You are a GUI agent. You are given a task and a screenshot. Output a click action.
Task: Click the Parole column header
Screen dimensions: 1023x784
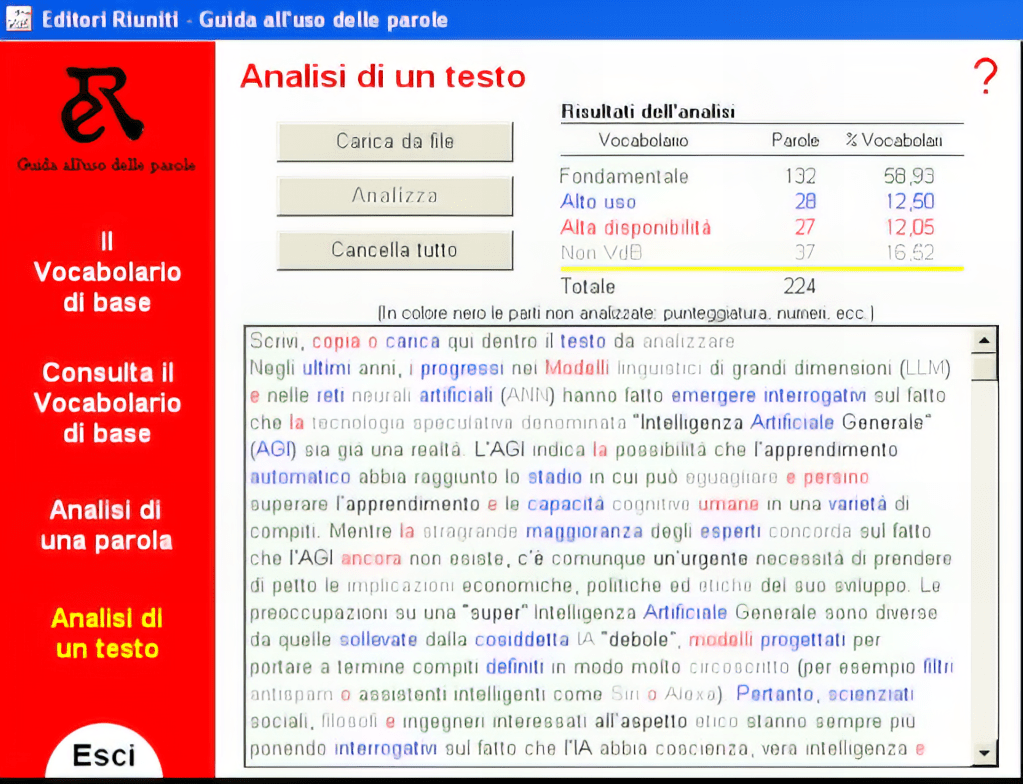pos(795,141)
